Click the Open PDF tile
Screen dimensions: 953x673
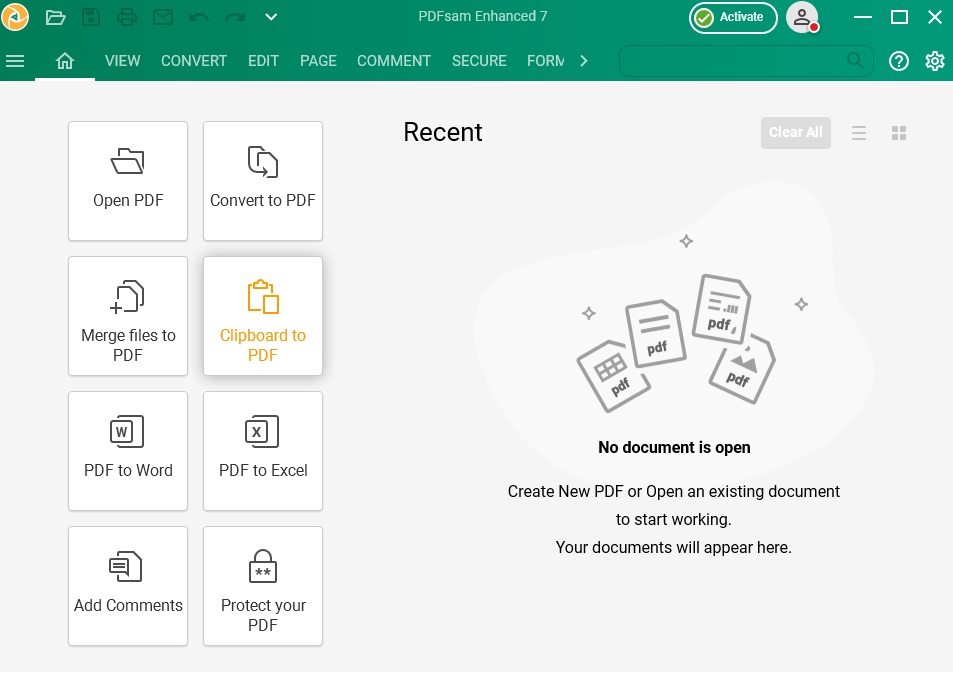click(128, 181)
